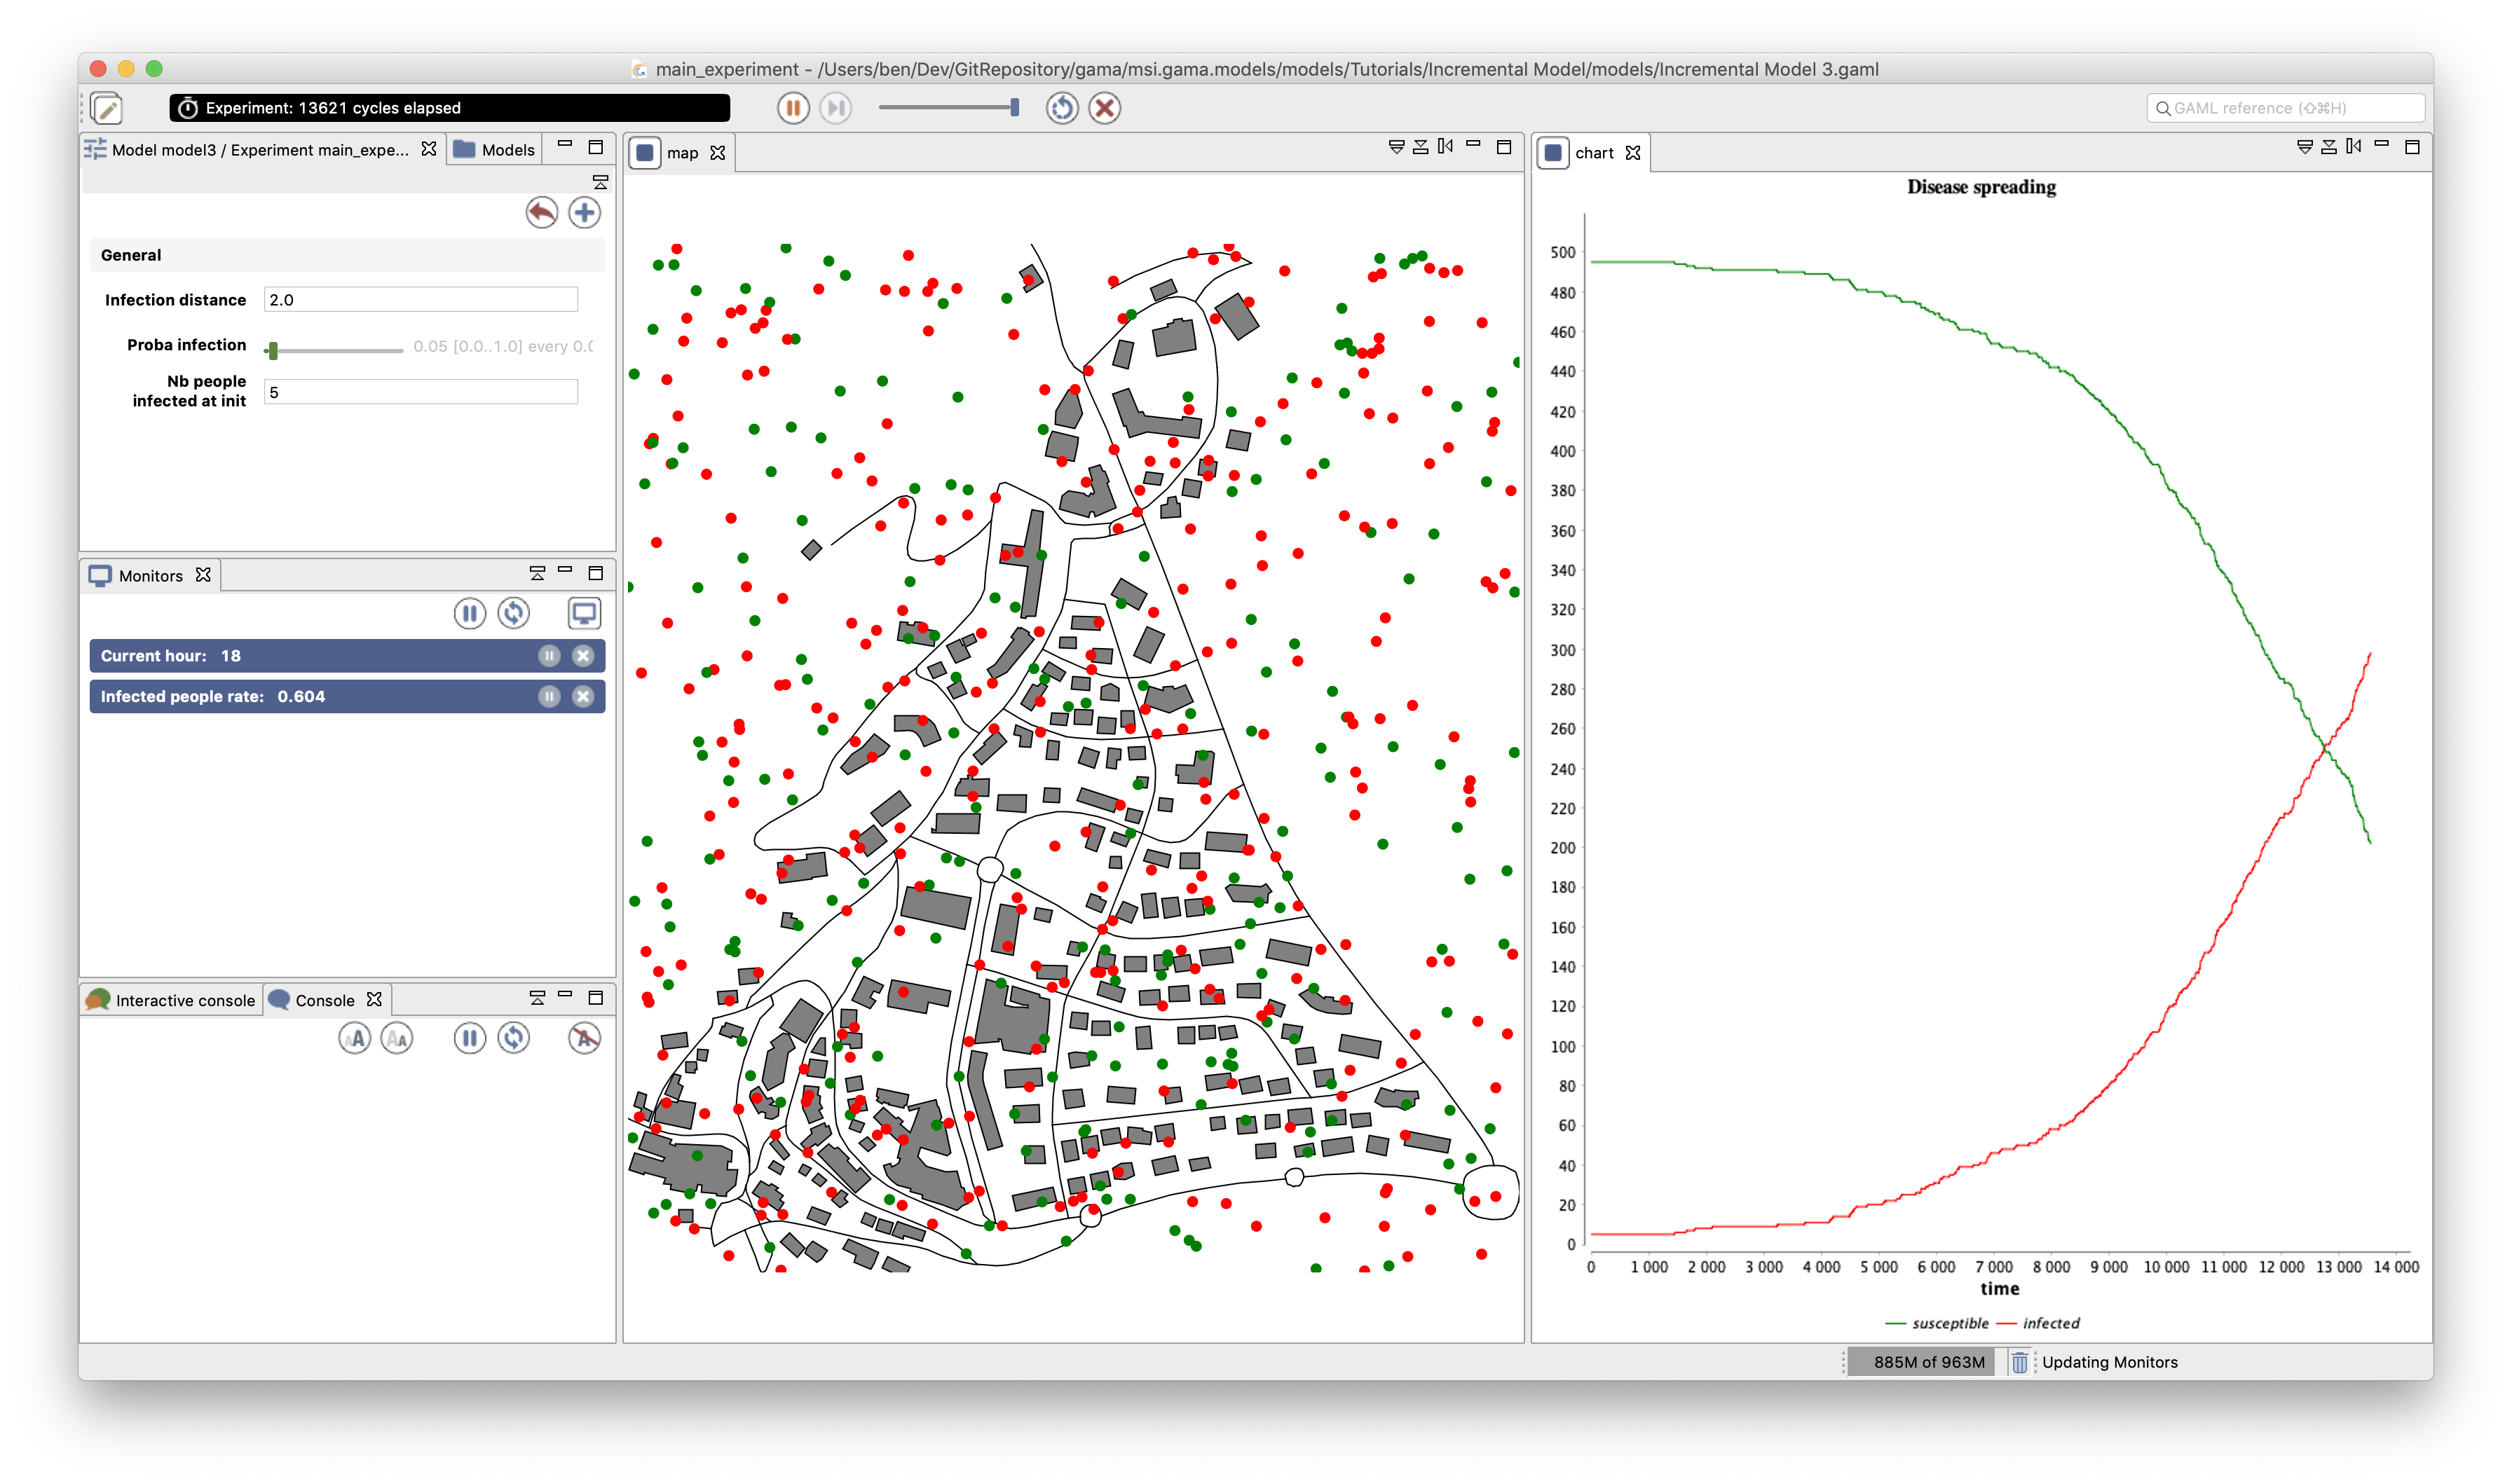Click the add parameter panel button

point(585,212)
